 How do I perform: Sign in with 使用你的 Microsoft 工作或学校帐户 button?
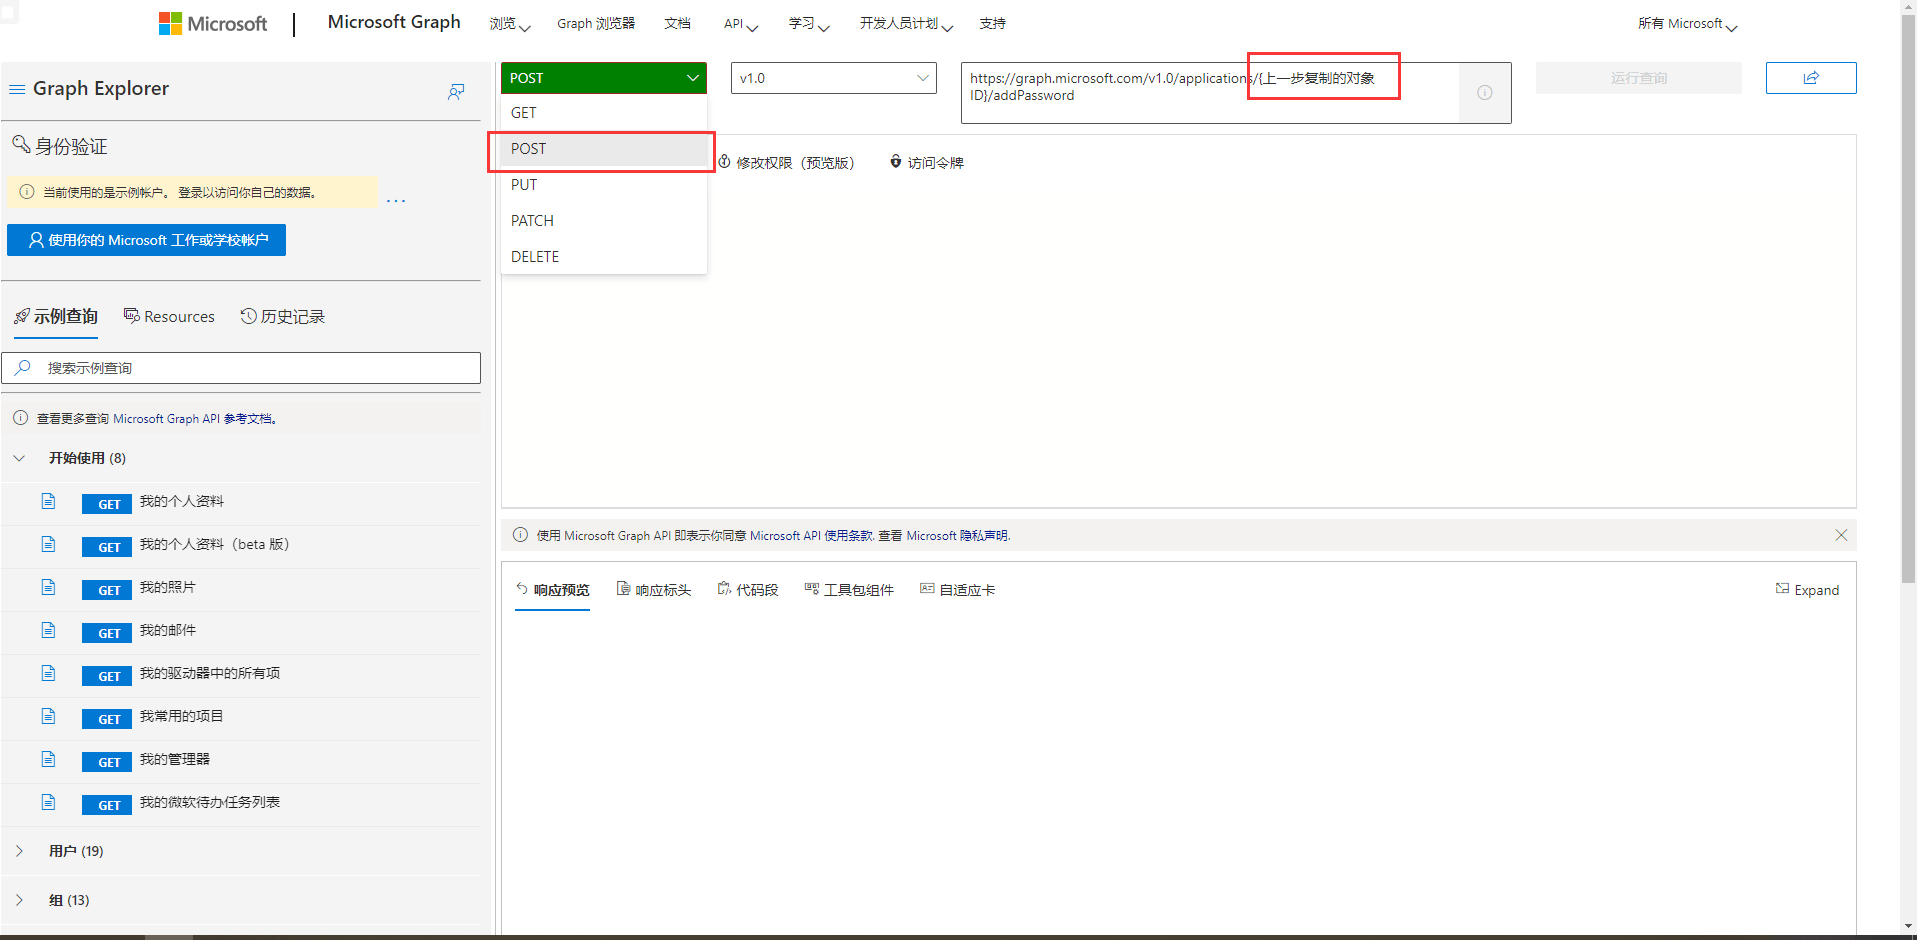pos(146,240)
